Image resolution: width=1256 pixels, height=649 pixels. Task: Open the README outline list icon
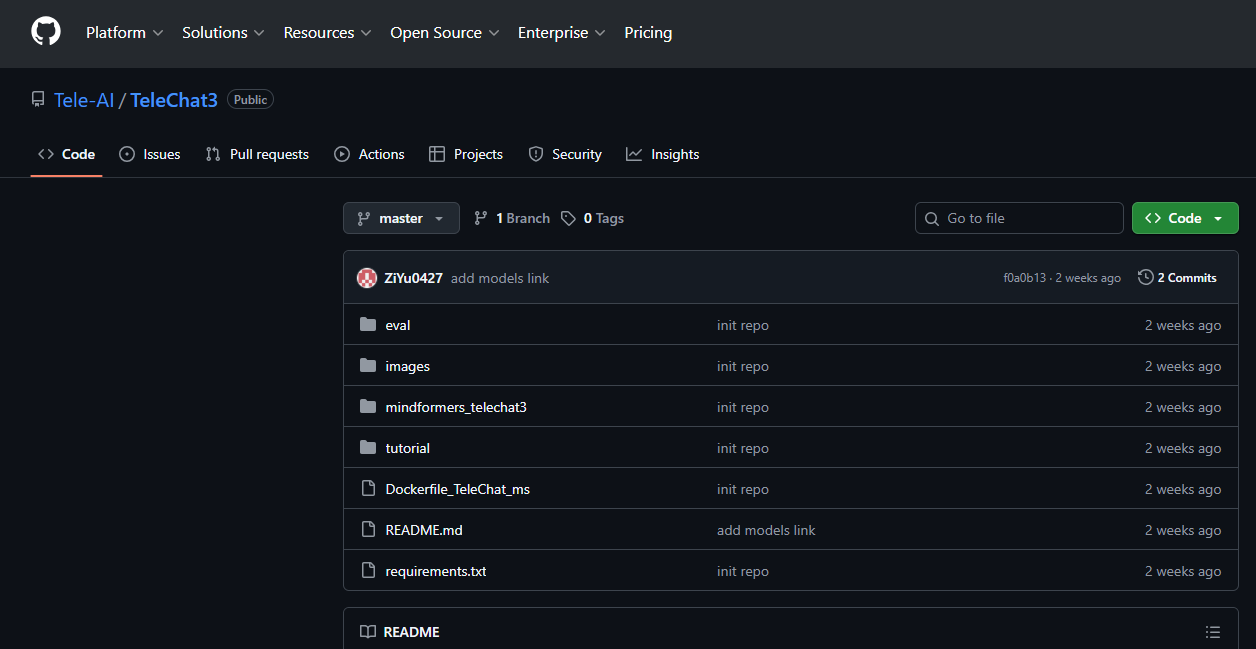[1213, 631]
